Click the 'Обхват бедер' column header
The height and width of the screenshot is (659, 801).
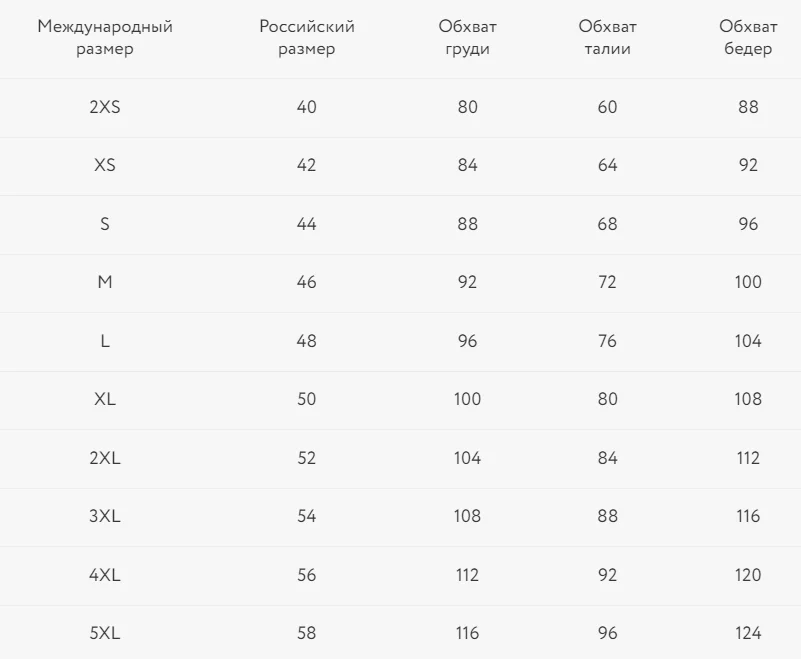[x=748, y=37]
